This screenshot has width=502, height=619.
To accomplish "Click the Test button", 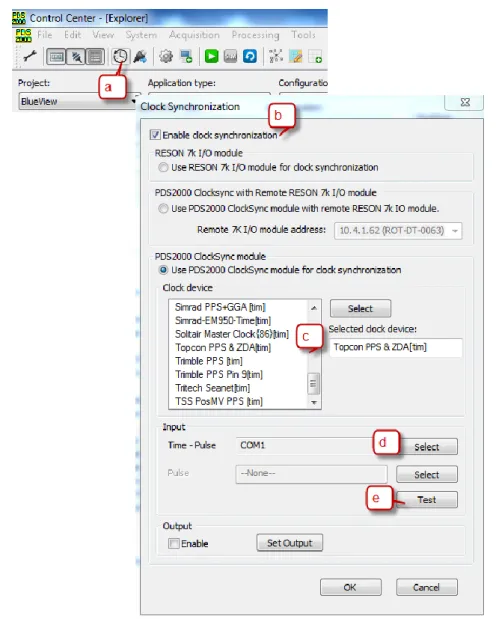I will [427, 499].
